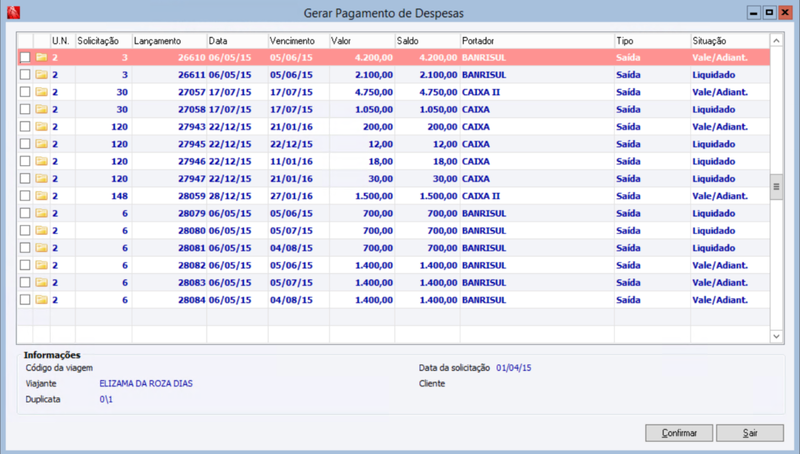Open folder icon for lançamento 27943

(41, 127)
